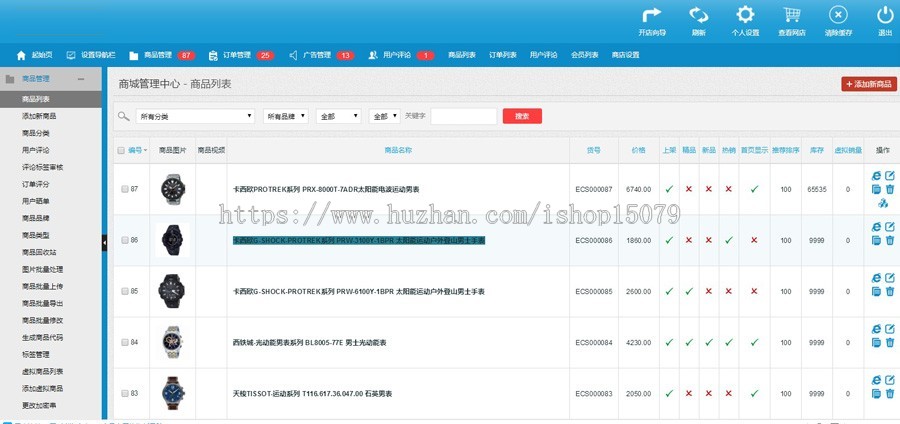Viewport: 900px width, 424px height.
Task: Edit product 87 with pencil icon
Action: [890, 176]
